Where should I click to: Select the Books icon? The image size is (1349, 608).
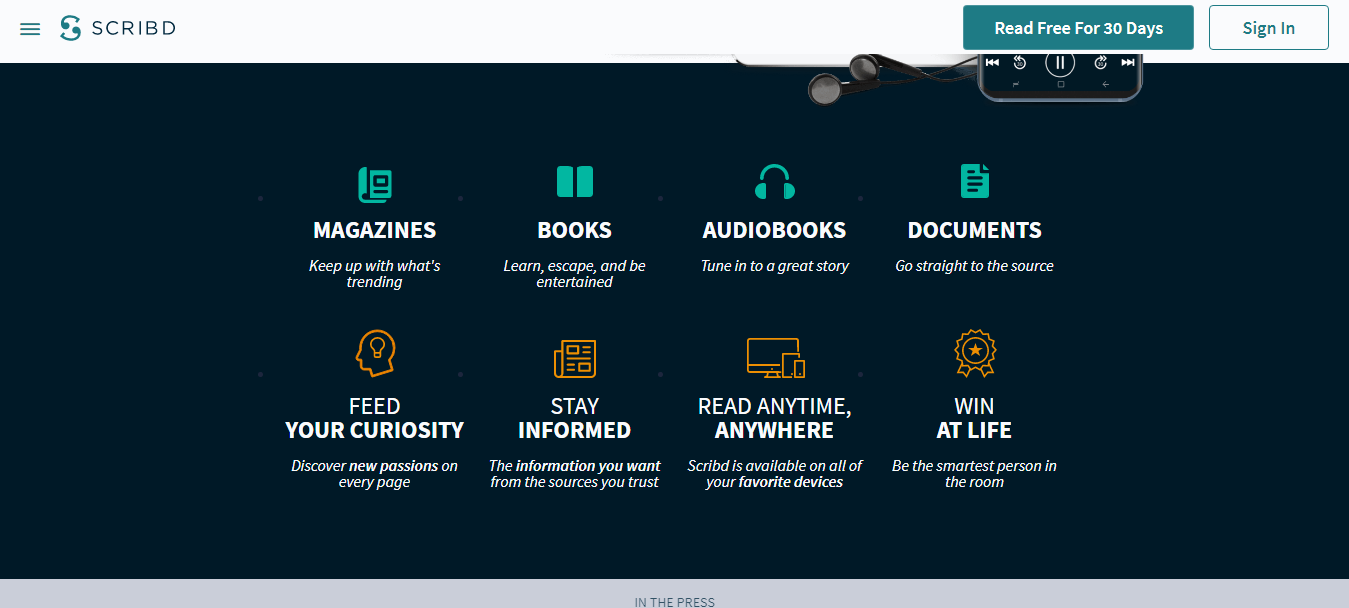coord(574,181)
